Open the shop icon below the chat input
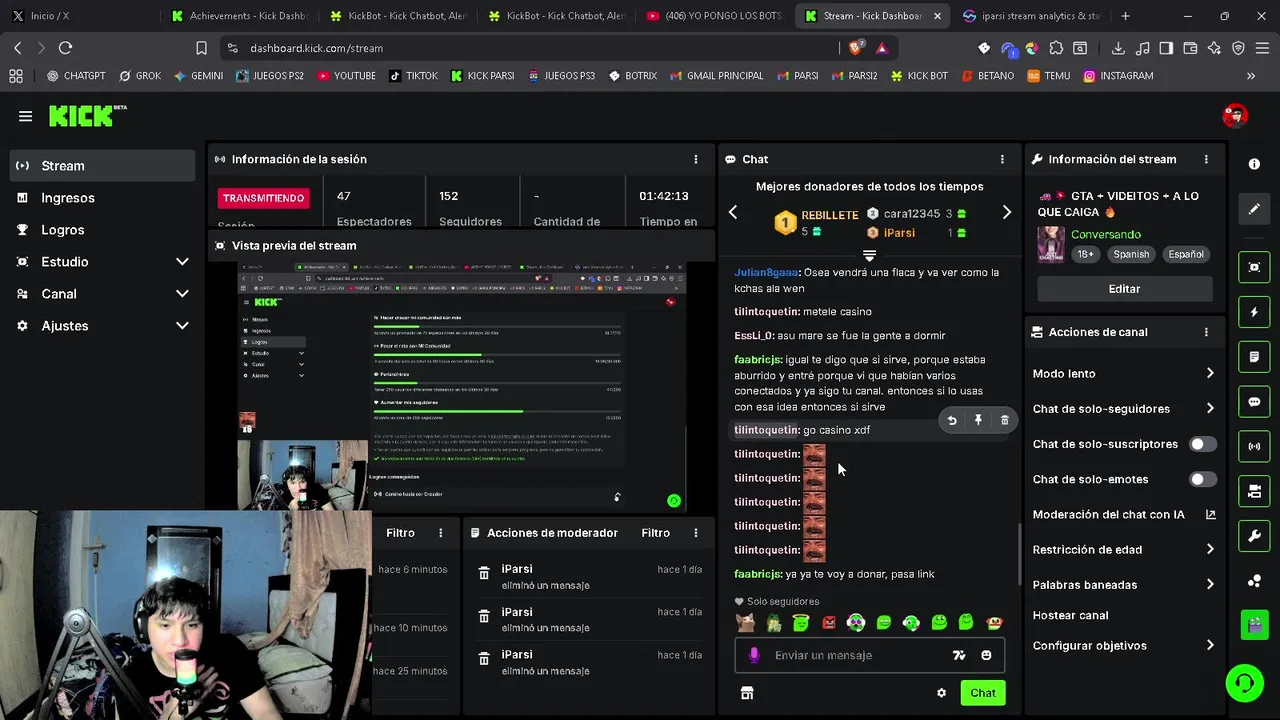The width and height of the screenshot is (1280, 720). (746, 693)
